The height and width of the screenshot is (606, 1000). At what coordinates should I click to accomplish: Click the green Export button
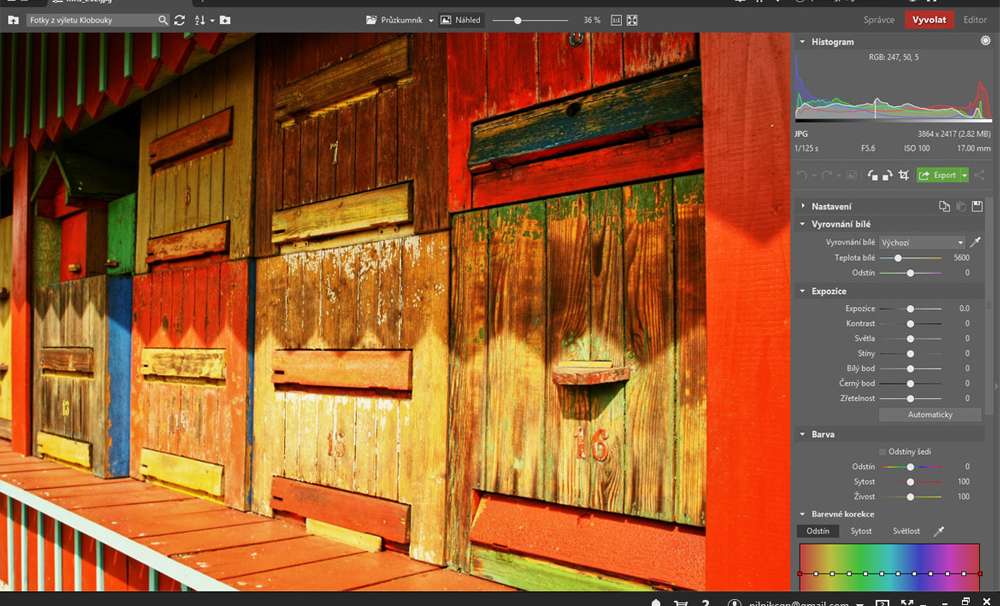click(938, 175)
